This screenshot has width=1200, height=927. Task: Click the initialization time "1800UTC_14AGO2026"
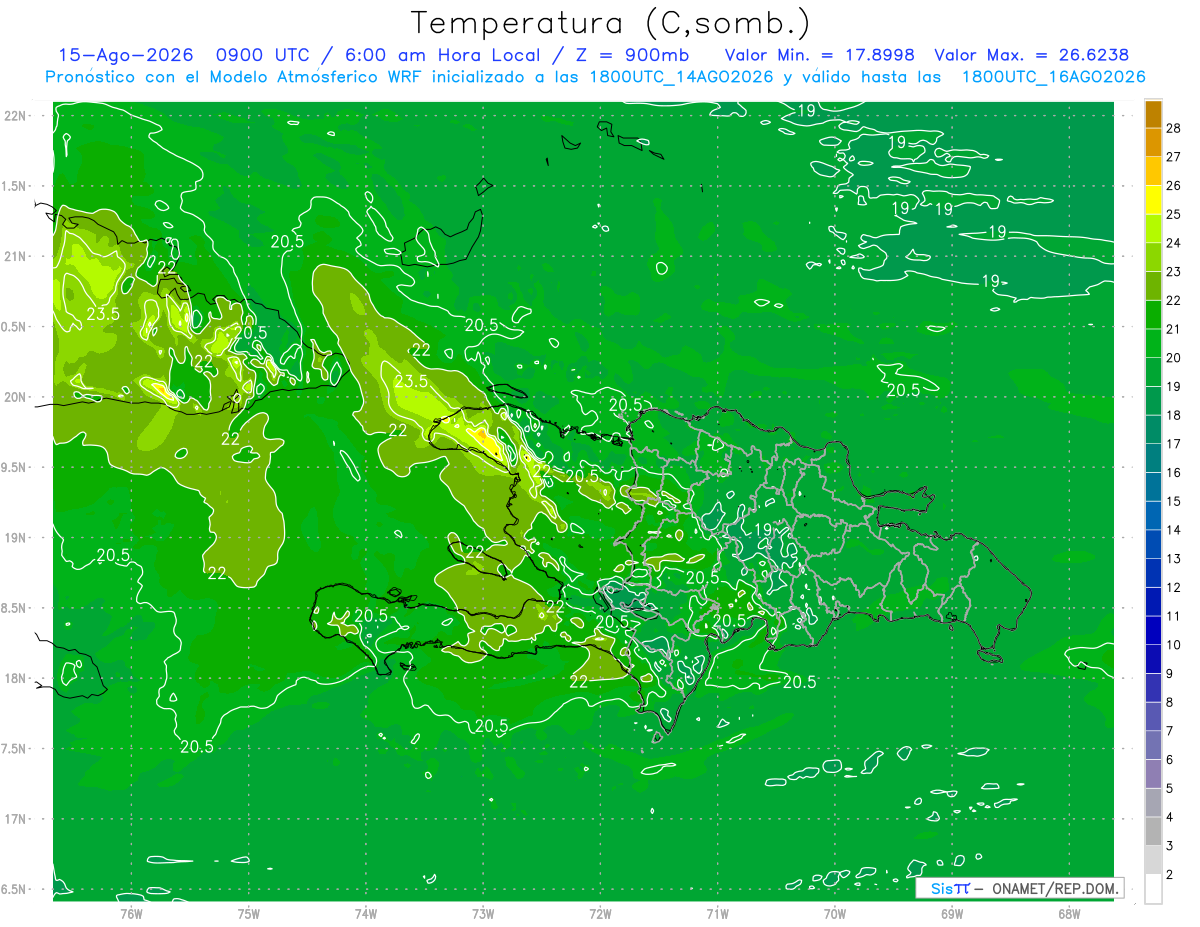click(x=682, y=77)
